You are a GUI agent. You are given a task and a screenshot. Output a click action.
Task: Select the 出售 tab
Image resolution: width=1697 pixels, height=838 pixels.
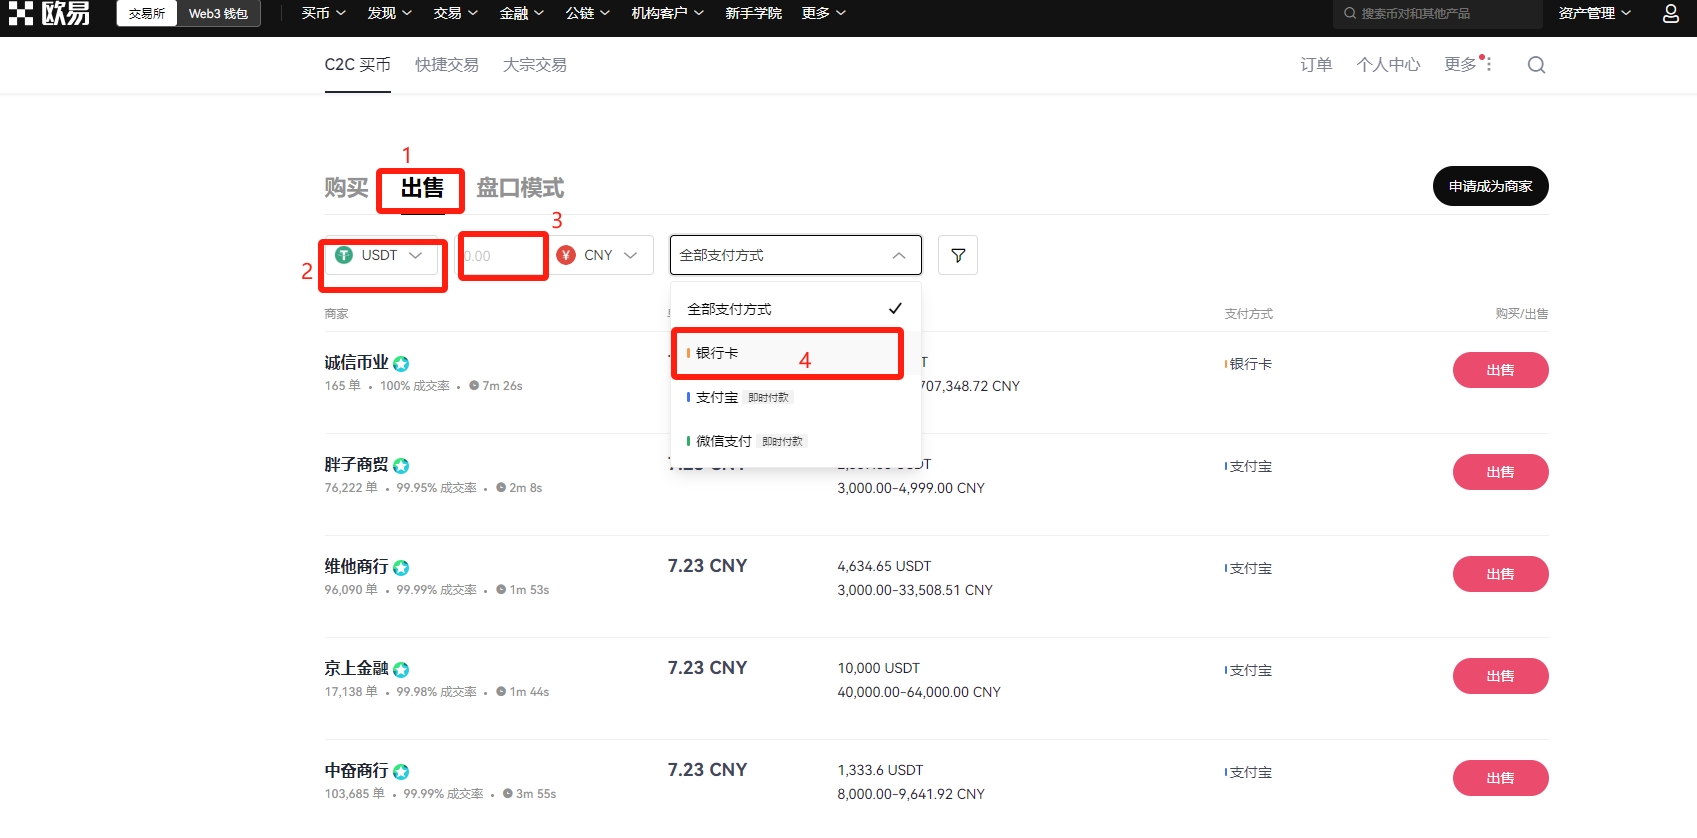(x=422, y=188)
